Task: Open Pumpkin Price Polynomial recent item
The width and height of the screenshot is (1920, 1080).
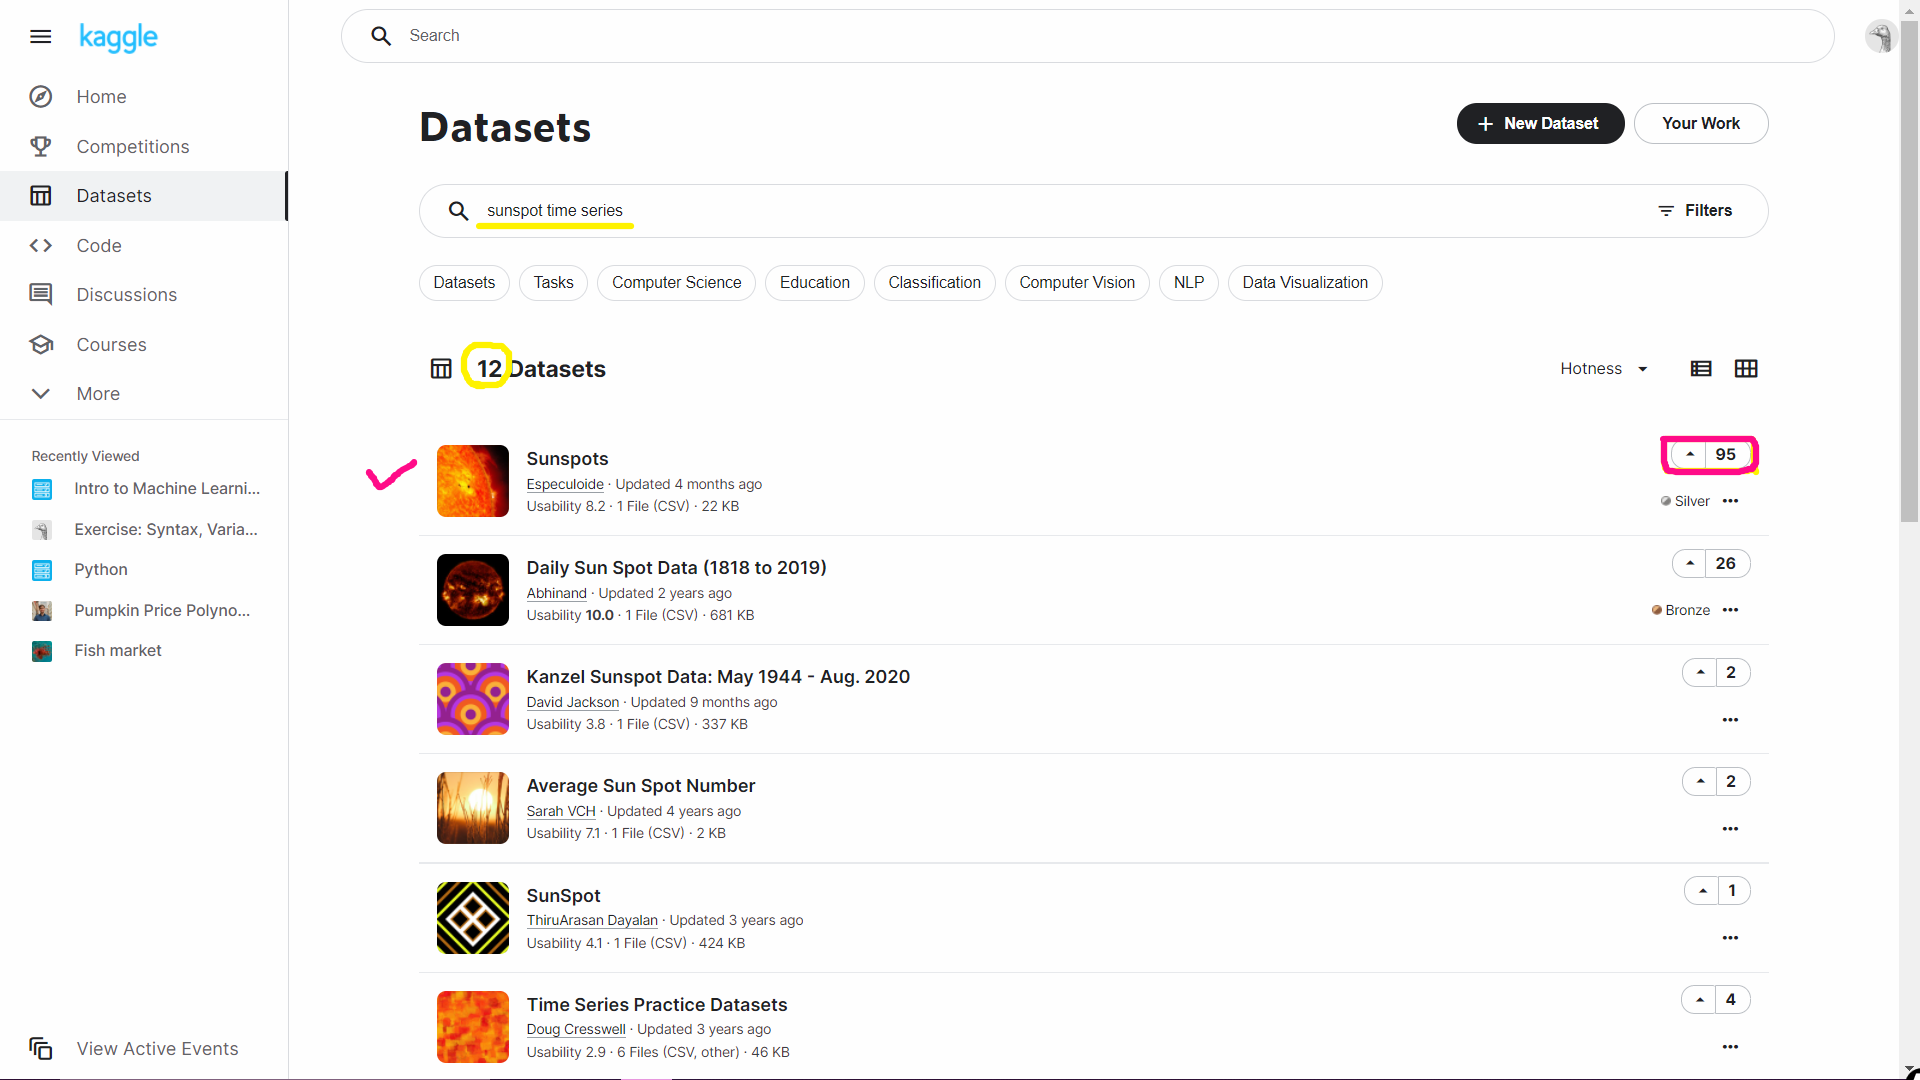Action: (141, 611)
